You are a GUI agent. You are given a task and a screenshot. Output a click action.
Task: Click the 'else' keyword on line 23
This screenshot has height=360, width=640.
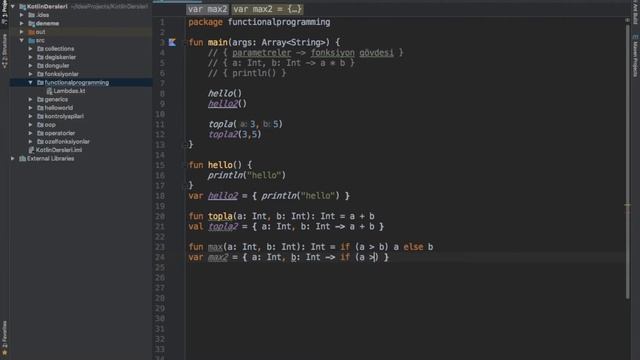tap(413, 247)
